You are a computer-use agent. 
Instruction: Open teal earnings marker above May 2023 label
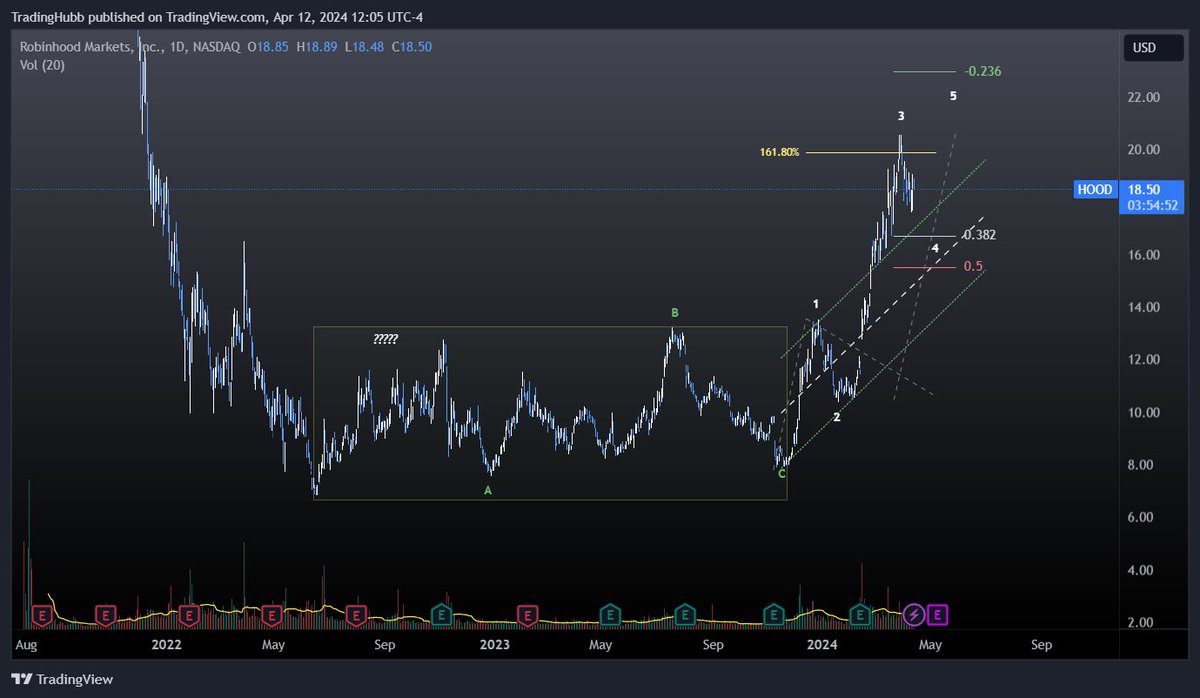[609, 614]
